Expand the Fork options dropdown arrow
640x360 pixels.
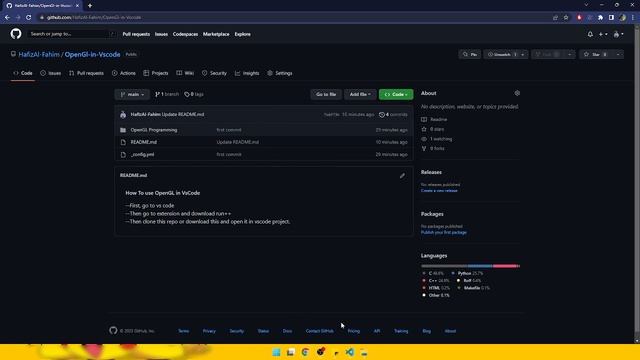[570, 54]
